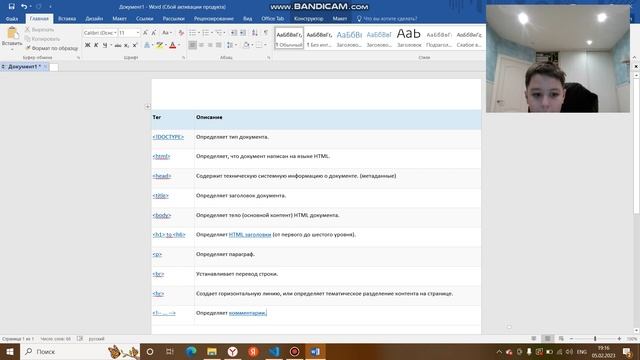The height and width of the screenshot is (360, 640).
Task: Click the <!DOCTYPE> link in table
Action: pos(168,137)
